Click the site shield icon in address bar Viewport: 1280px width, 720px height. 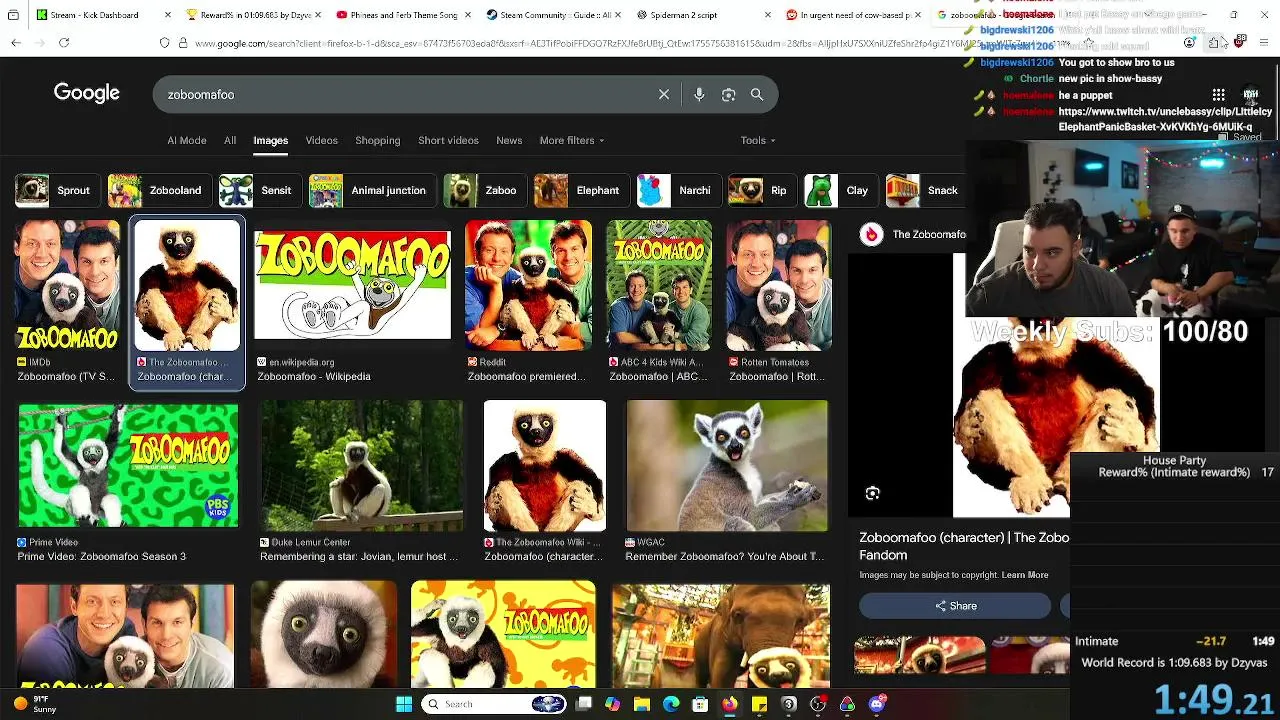(x=164, y=43)
